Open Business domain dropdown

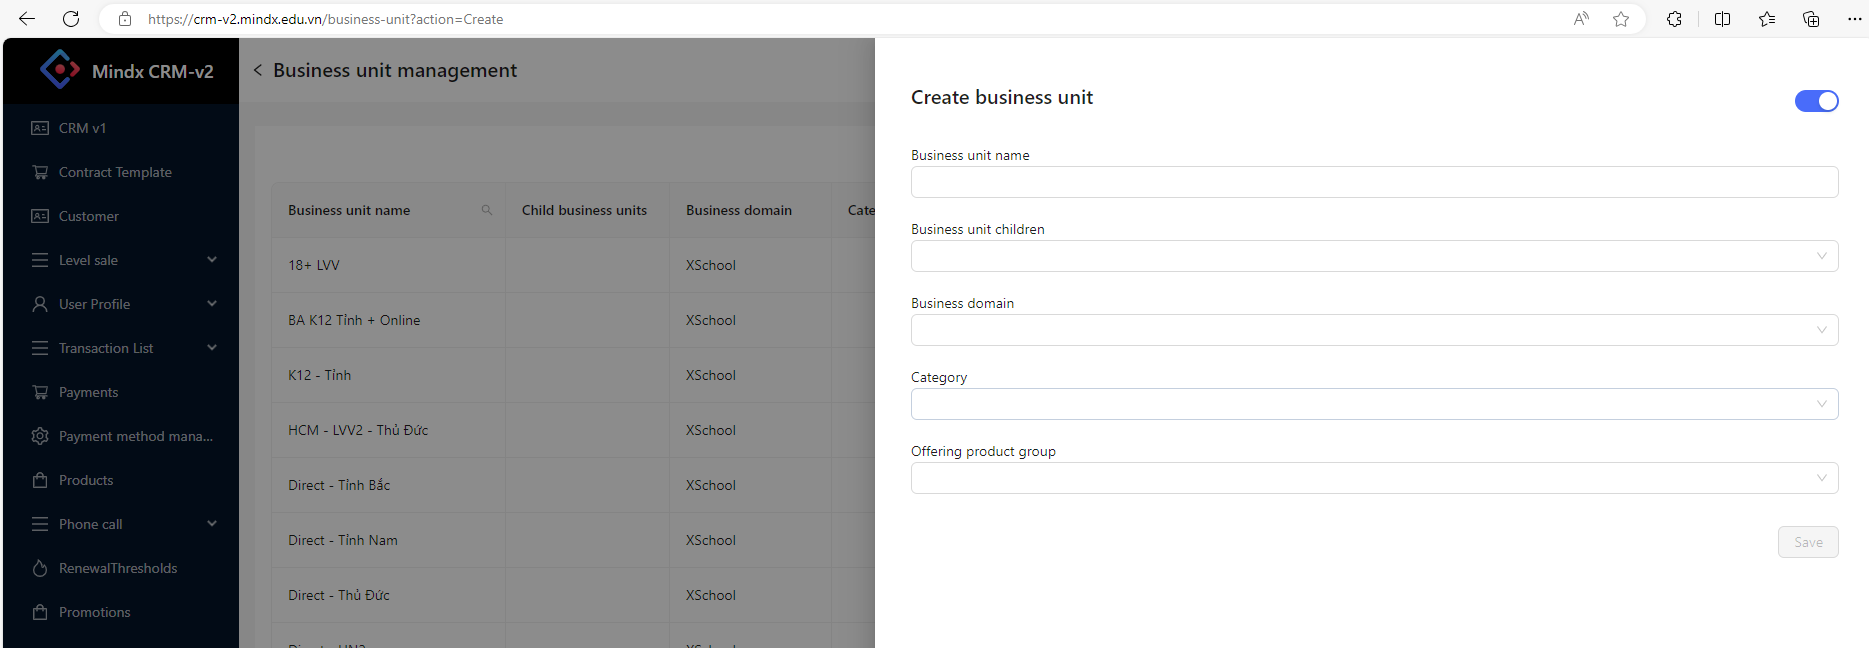1374,330
